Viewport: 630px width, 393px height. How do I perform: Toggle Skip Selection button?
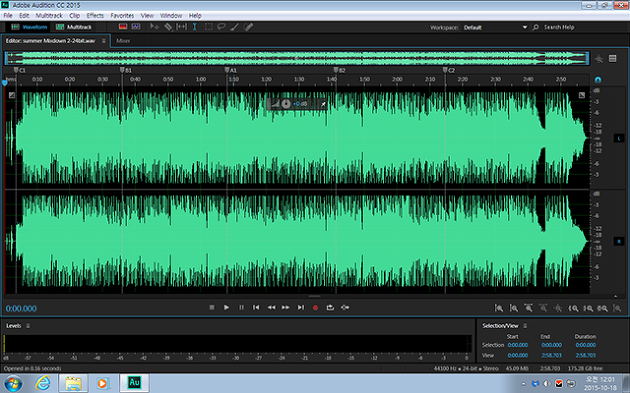(345, 307)
